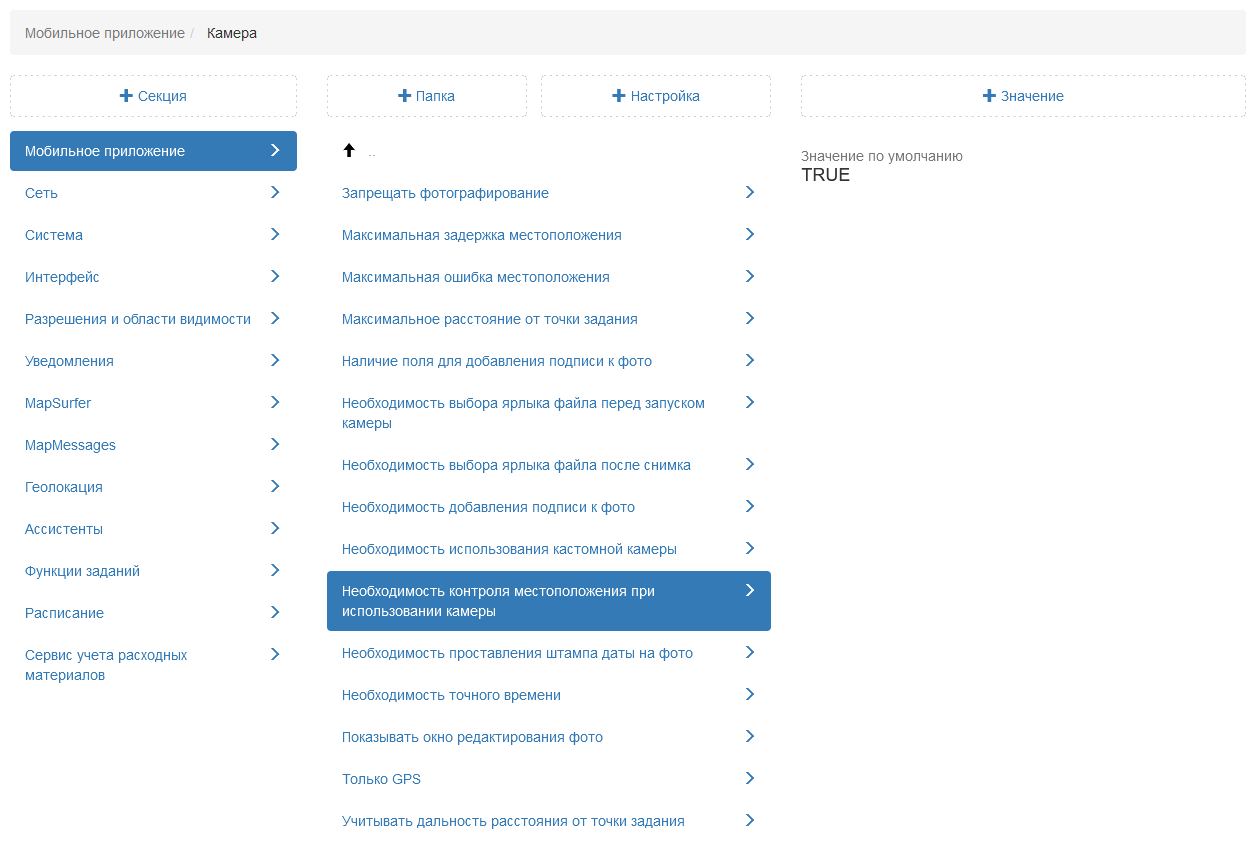Click chevron next to Запрещать фотографирование
The width and height of the screenshot is (1256, 861).
pyautogui.click(x=750, y=192)
